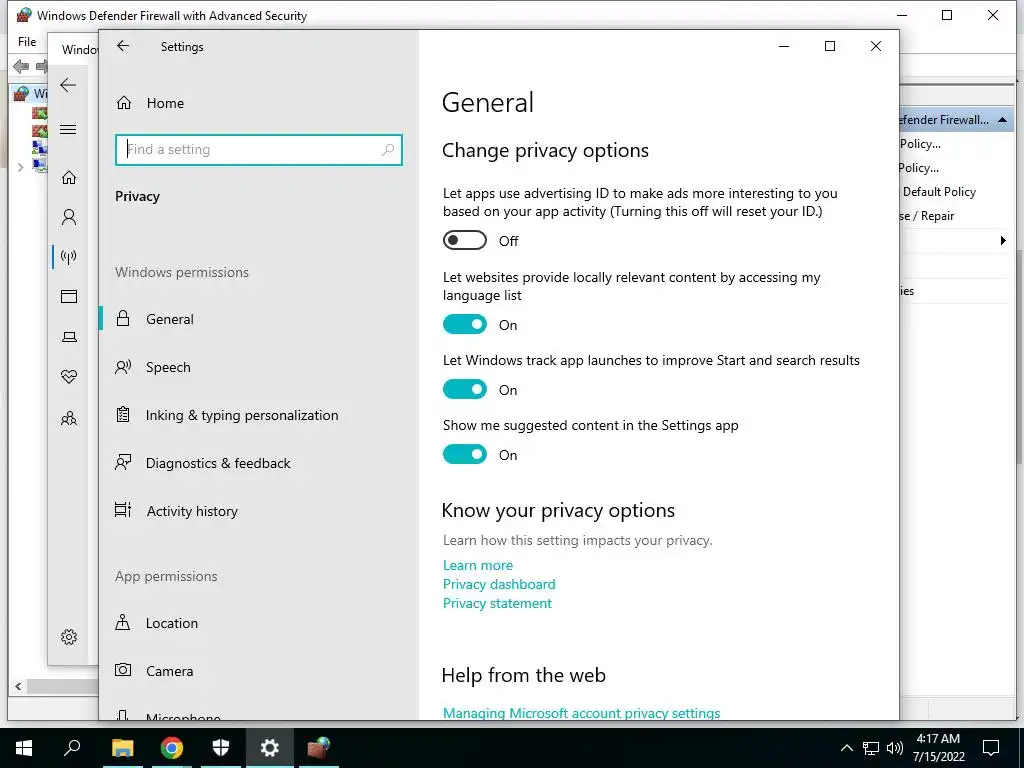
Task: Click the search magnifier in Find a setting
Action: [388, 150]
